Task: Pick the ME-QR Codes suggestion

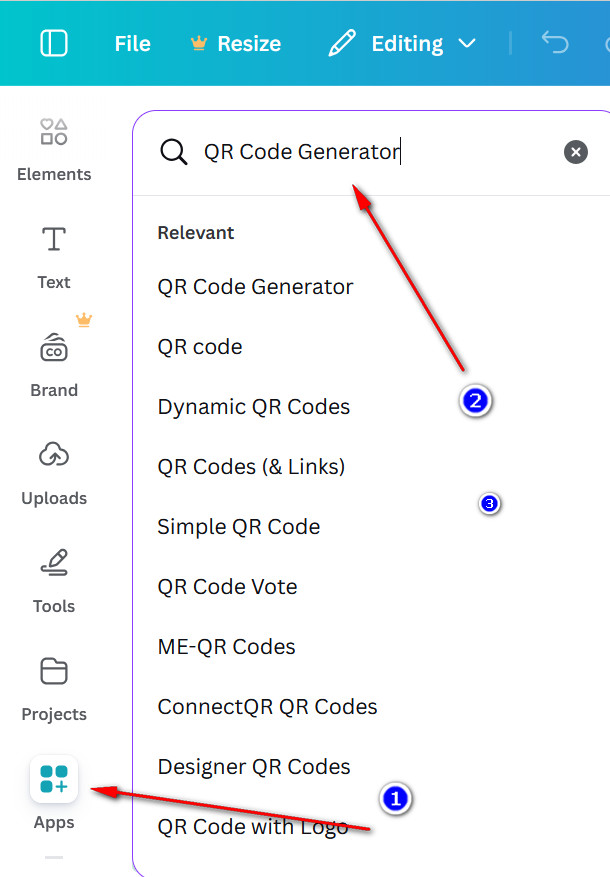Action: (x=226, y=647)
